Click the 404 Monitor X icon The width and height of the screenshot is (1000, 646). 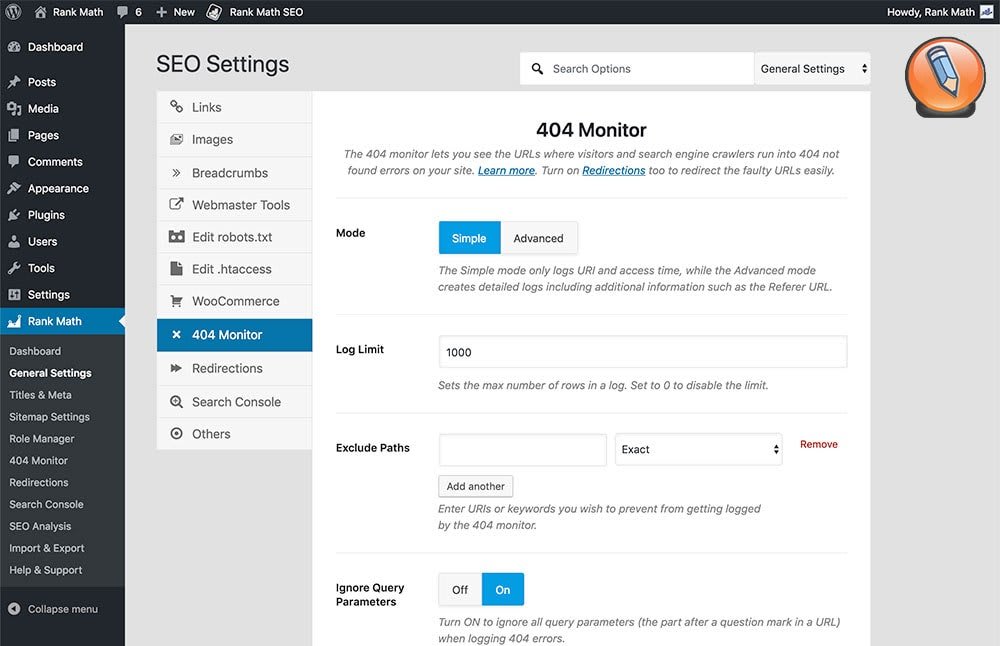(177, 335)
